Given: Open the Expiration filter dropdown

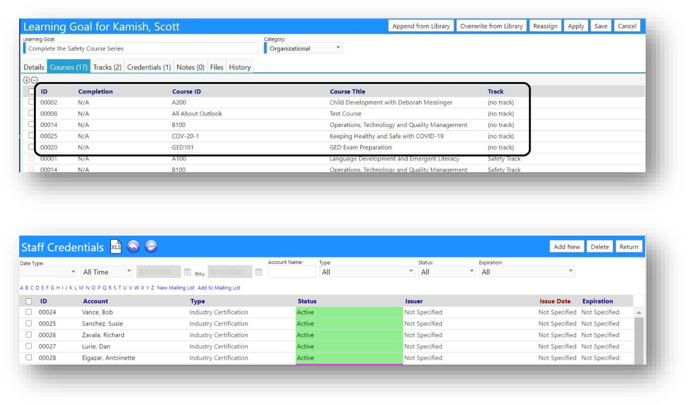Looking at the screenshot, I should click(x=527, y=272).
